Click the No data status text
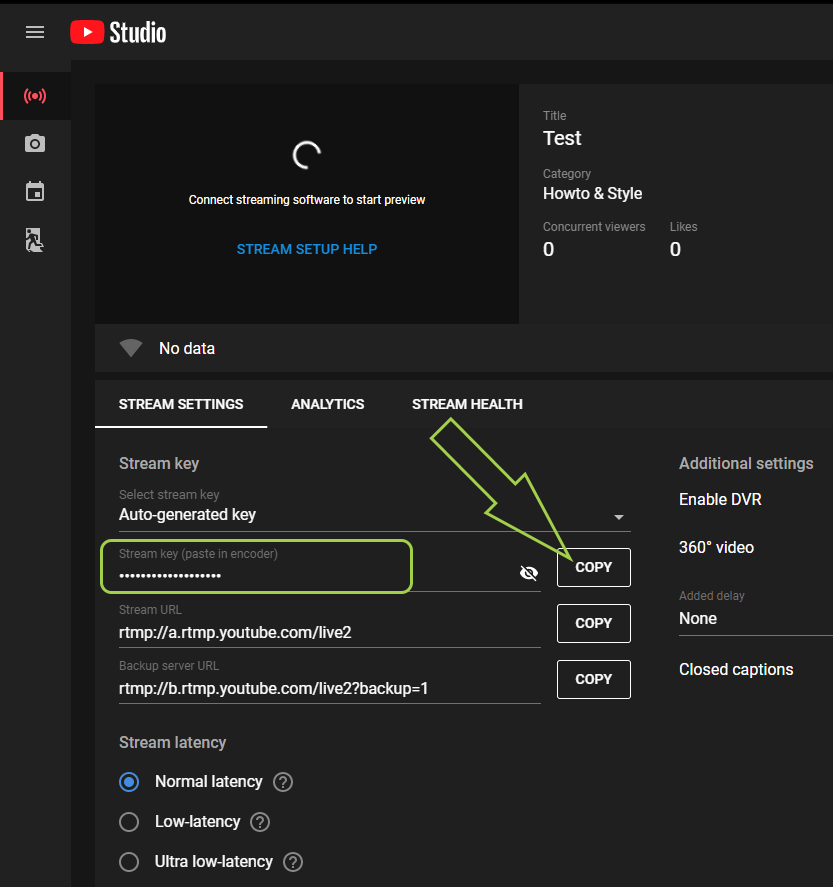 point(187,348)
